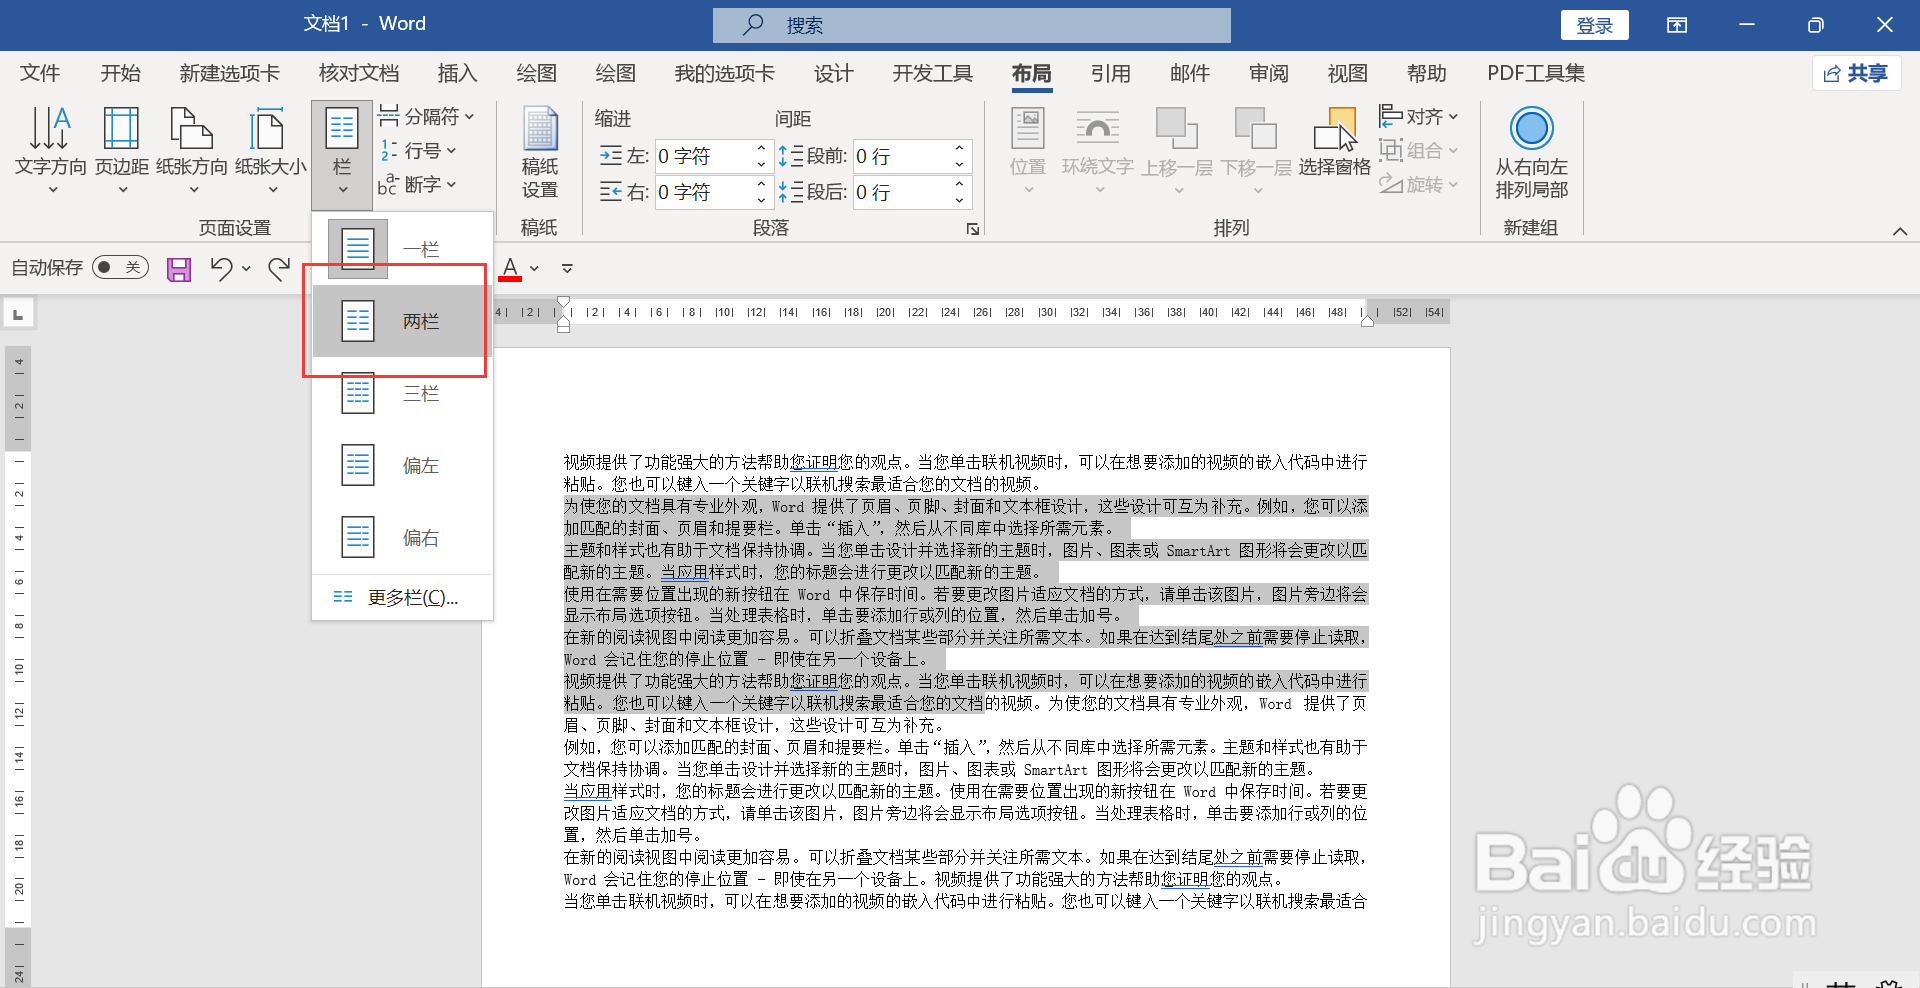The width and height of the screenshot is (1920, 988).
Task: Switch to the 视图 tab
Action: pyautogui.click(x=1348, y=73)
